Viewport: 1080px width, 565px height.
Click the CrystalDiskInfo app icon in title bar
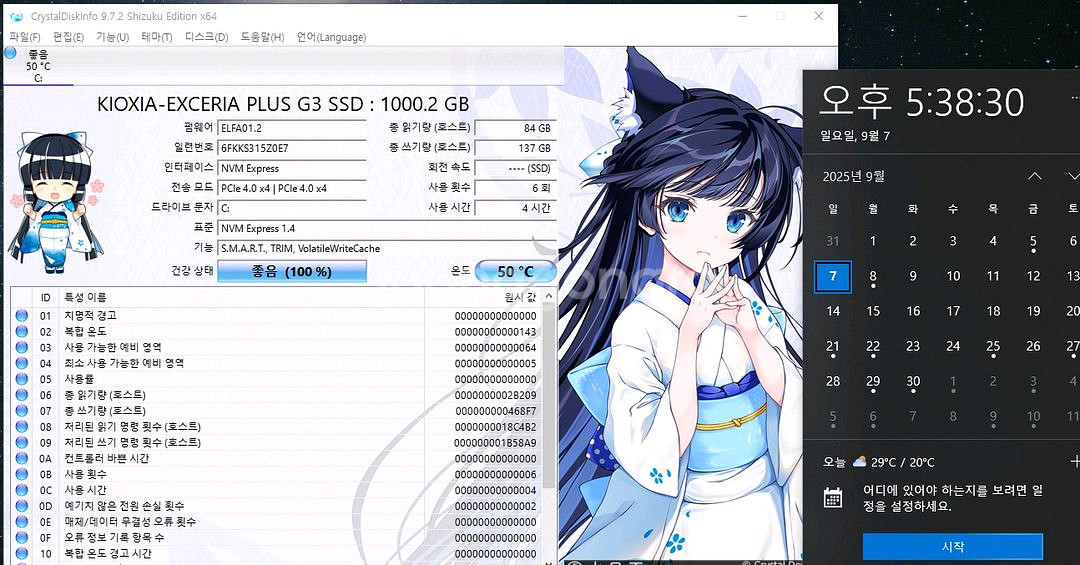click(17, 17)
